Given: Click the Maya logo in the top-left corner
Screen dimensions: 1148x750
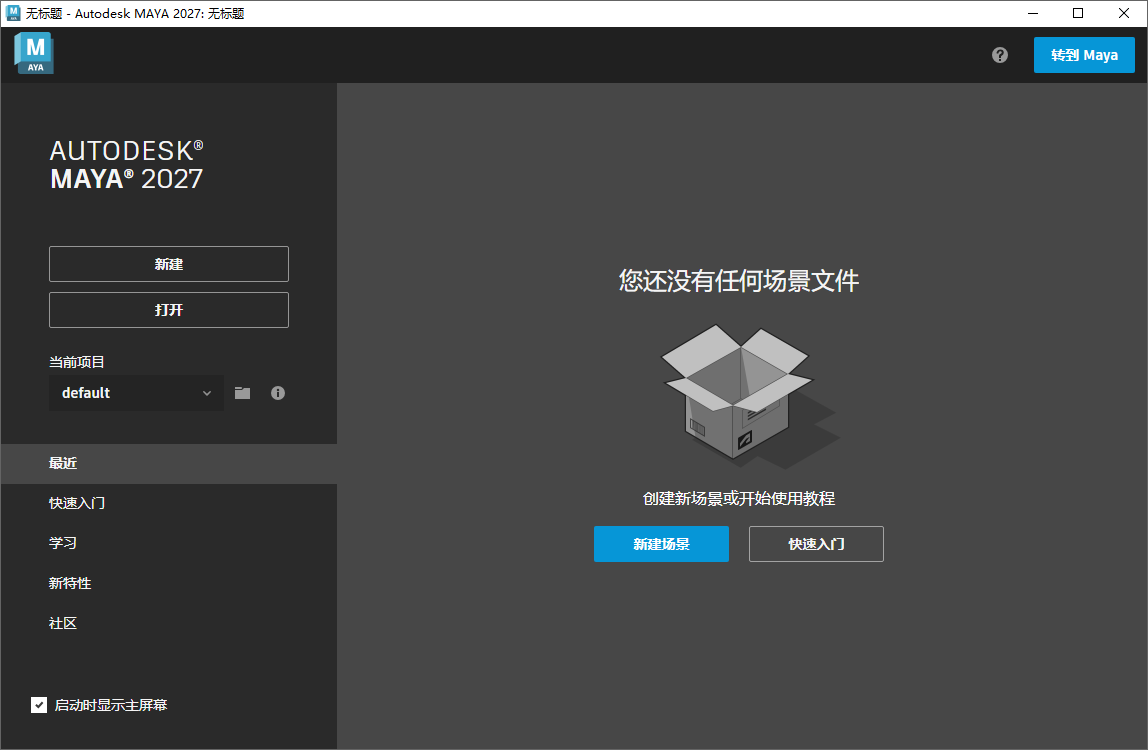Looking at the screenshot, I should (x=33, y=53).
